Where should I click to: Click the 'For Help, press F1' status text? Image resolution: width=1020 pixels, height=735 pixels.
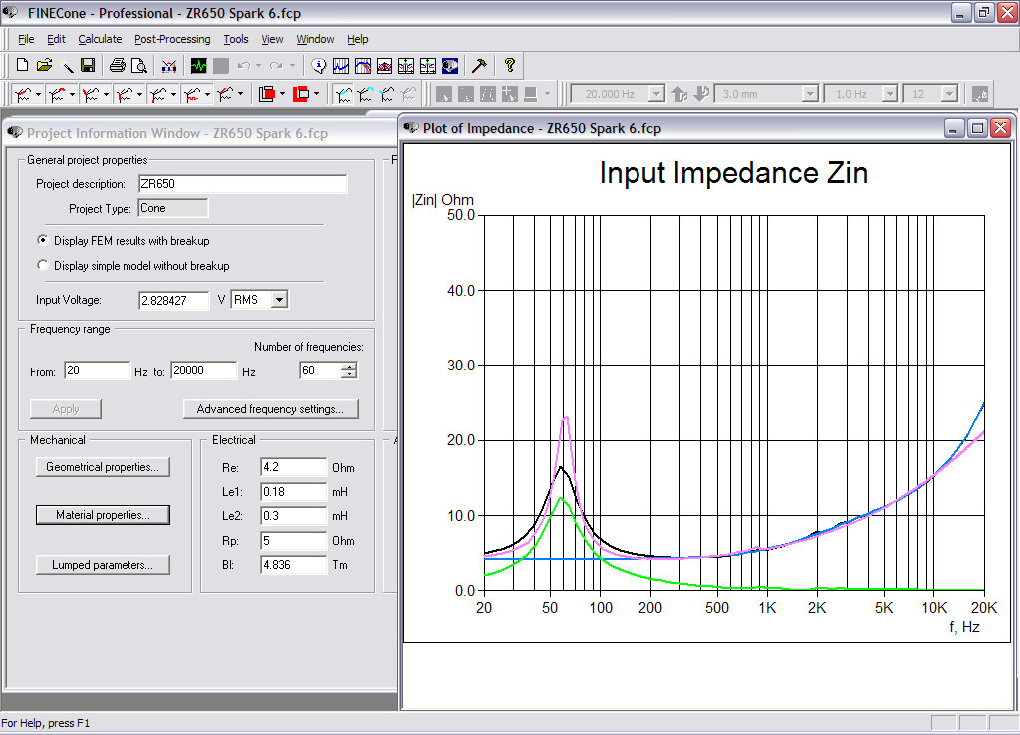(46, 723)
